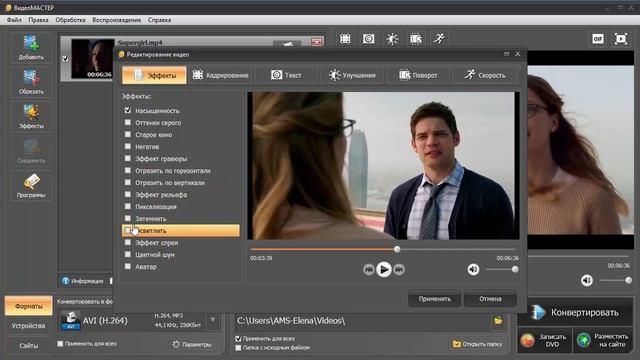
Task: Enable the Цветной шум effect
Action: (x=128, y=254)
